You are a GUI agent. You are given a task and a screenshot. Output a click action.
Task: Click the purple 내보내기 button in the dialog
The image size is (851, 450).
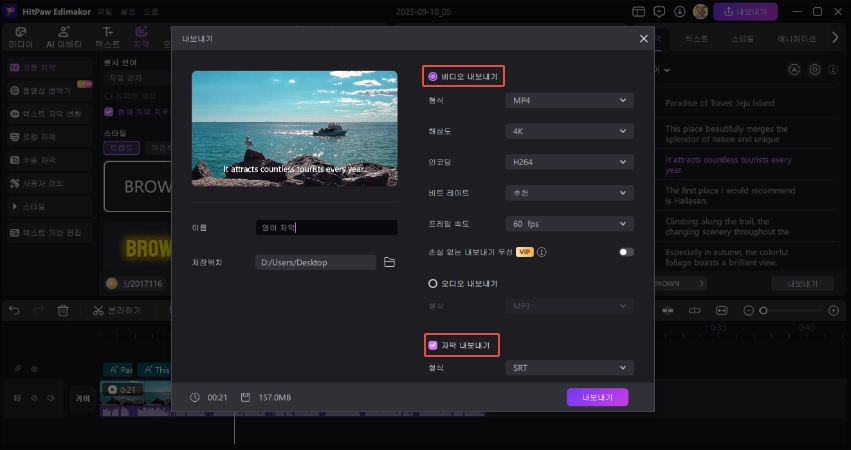(x=597, y=397)
